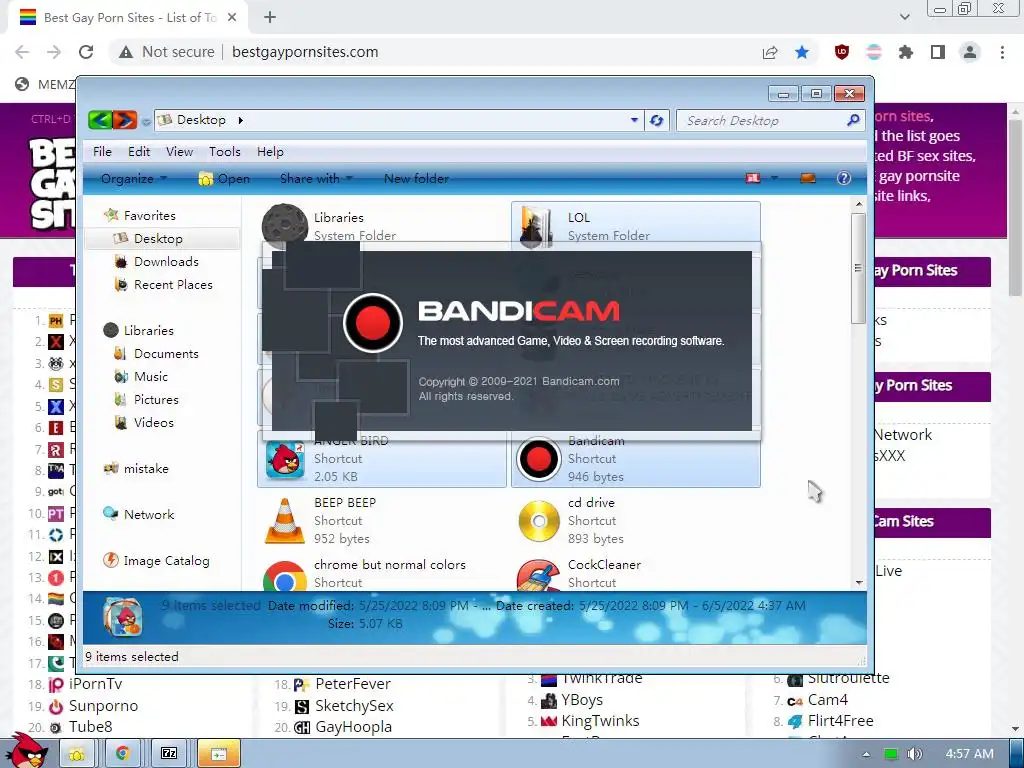Open the view options dropdown arrow
The height and width of the screenshot is (768, 1024).
pos(775,178)
